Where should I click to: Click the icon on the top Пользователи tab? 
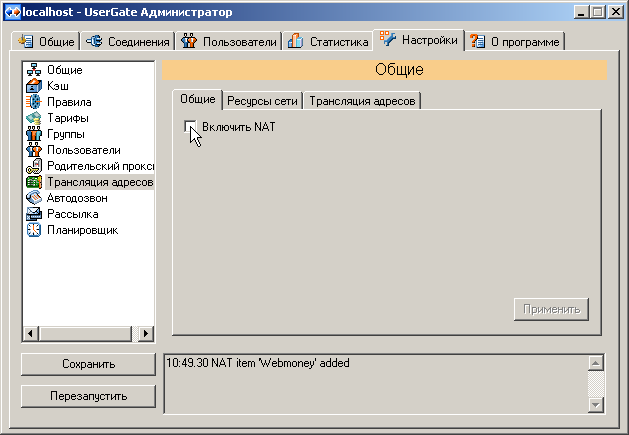[x=189, y=41]
